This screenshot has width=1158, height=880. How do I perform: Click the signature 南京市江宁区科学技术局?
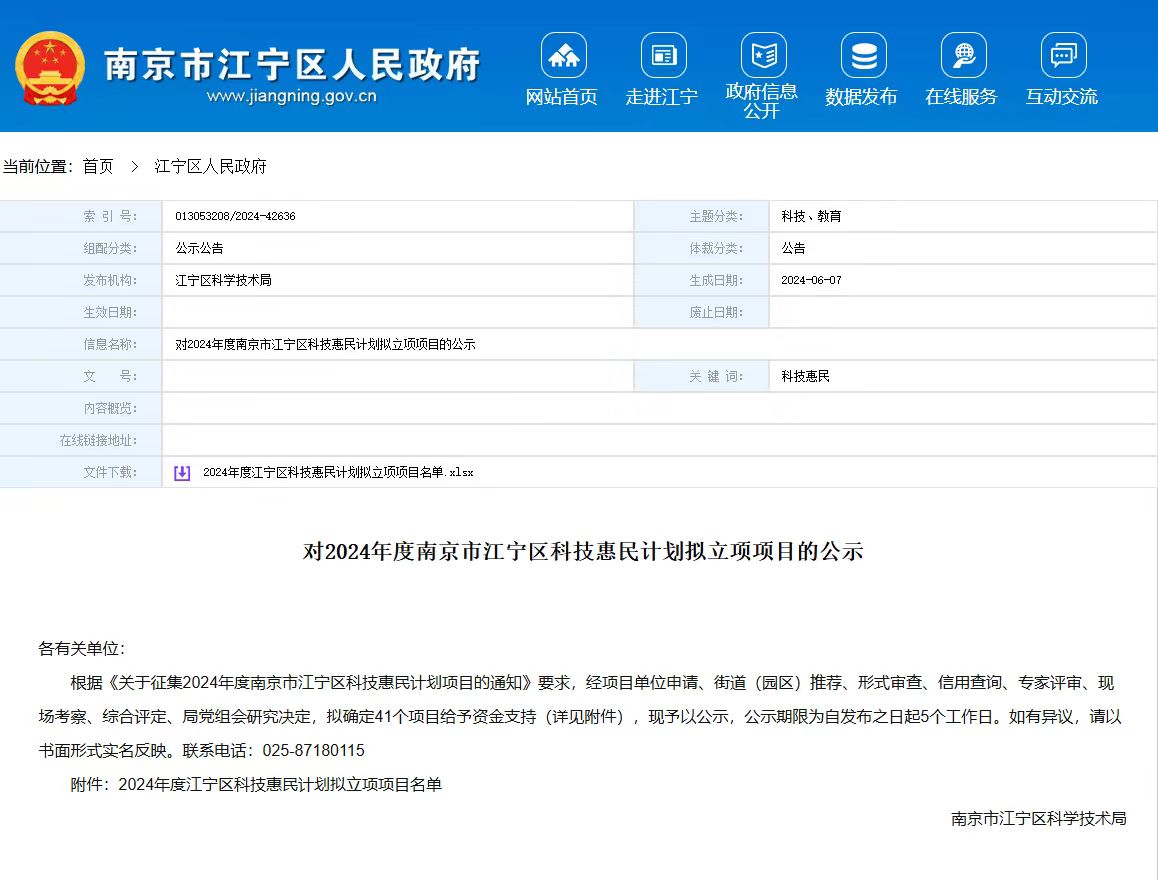pyautogui.click(x=1039, y=819)
